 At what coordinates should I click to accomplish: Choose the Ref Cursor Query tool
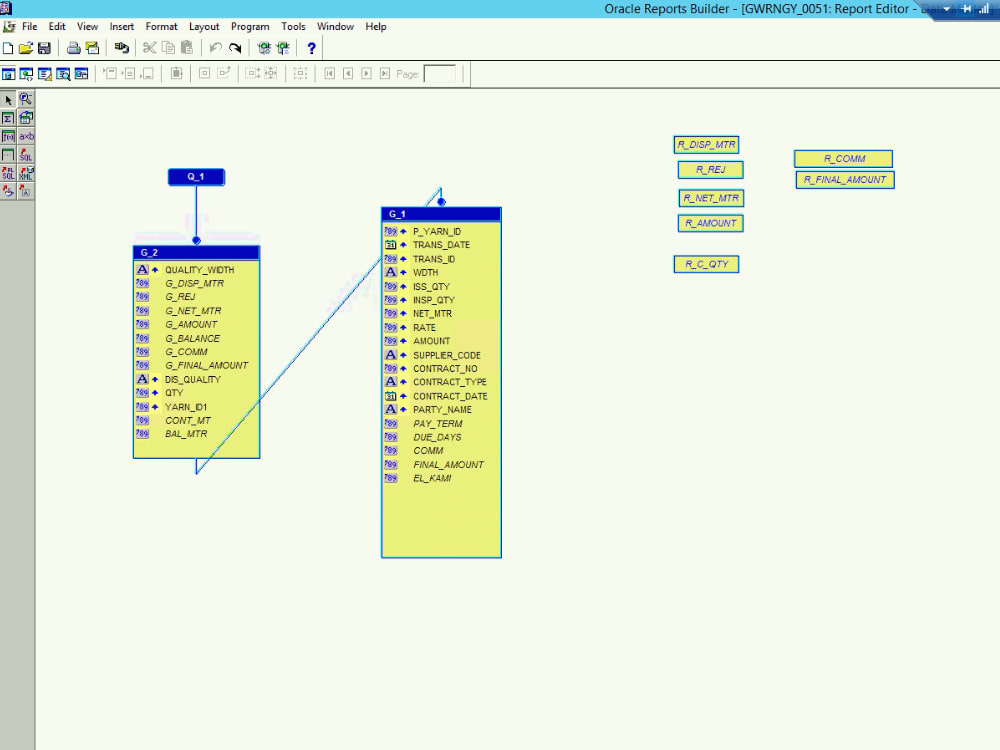[x=9, y=172]
